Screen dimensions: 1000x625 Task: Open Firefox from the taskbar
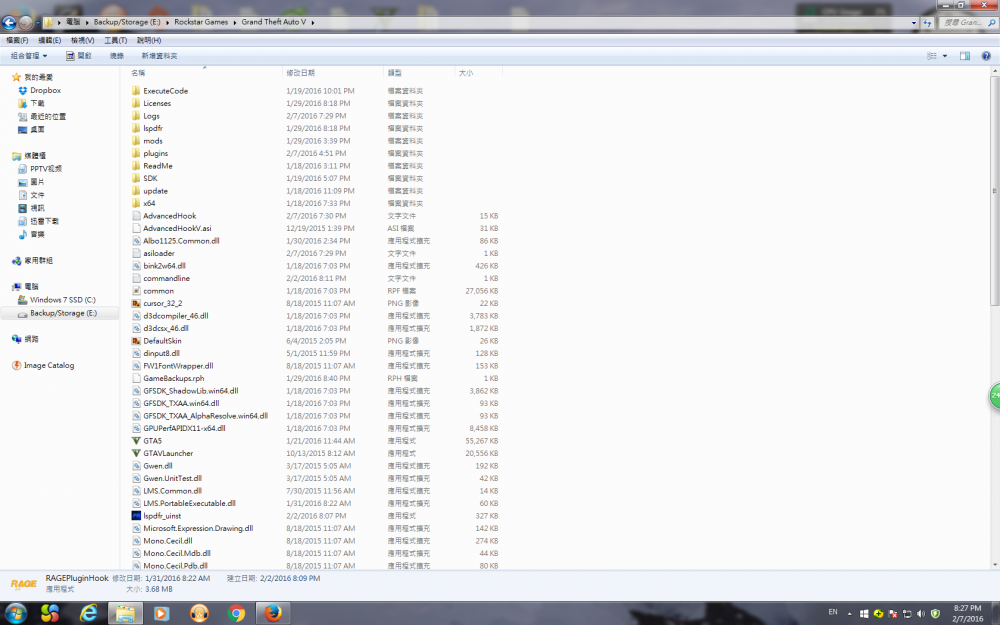tap(273, 614)
